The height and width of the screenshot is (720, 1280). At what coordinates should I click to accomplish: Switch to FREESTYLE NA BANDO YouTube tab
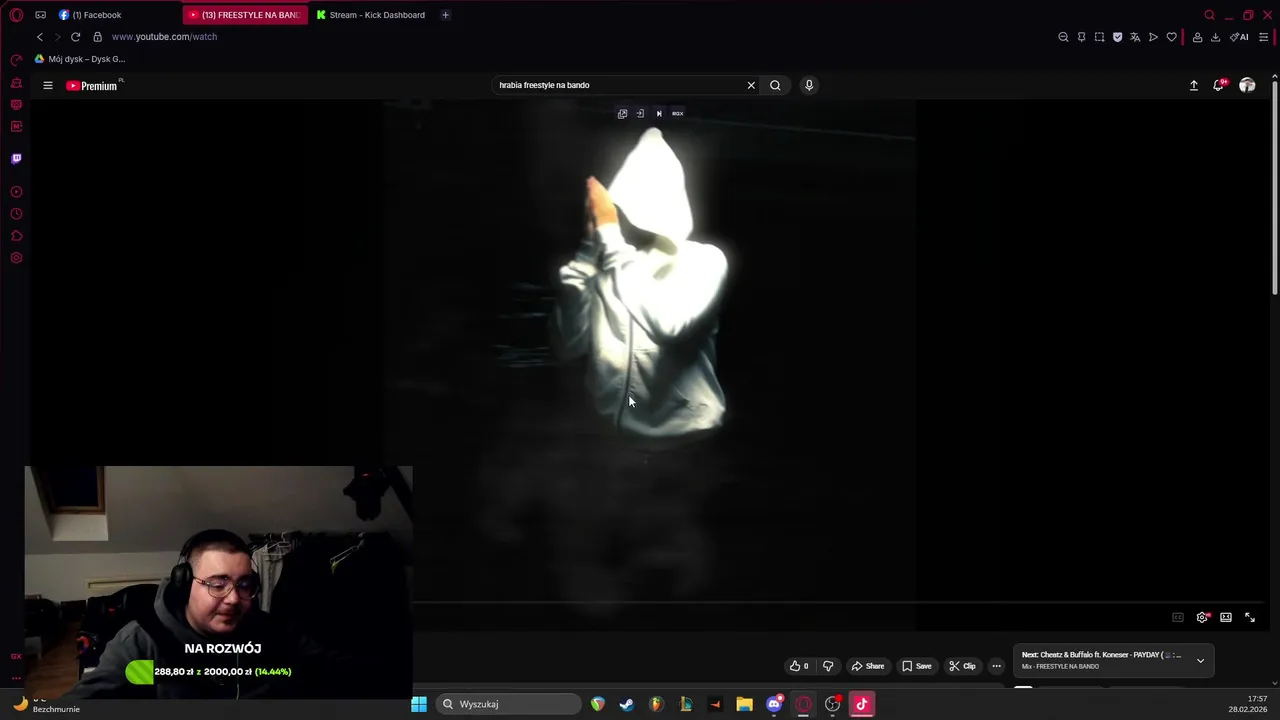tap(246, 15)
